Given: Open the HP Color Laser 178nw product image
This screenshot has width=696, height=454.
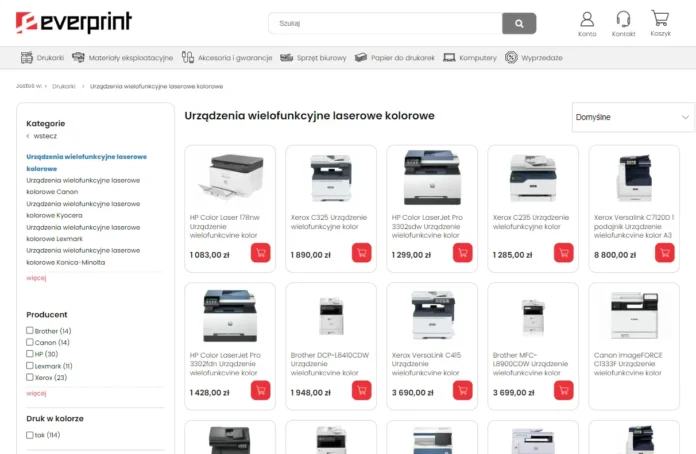Looking at the screenshot, I should (230, 178).
